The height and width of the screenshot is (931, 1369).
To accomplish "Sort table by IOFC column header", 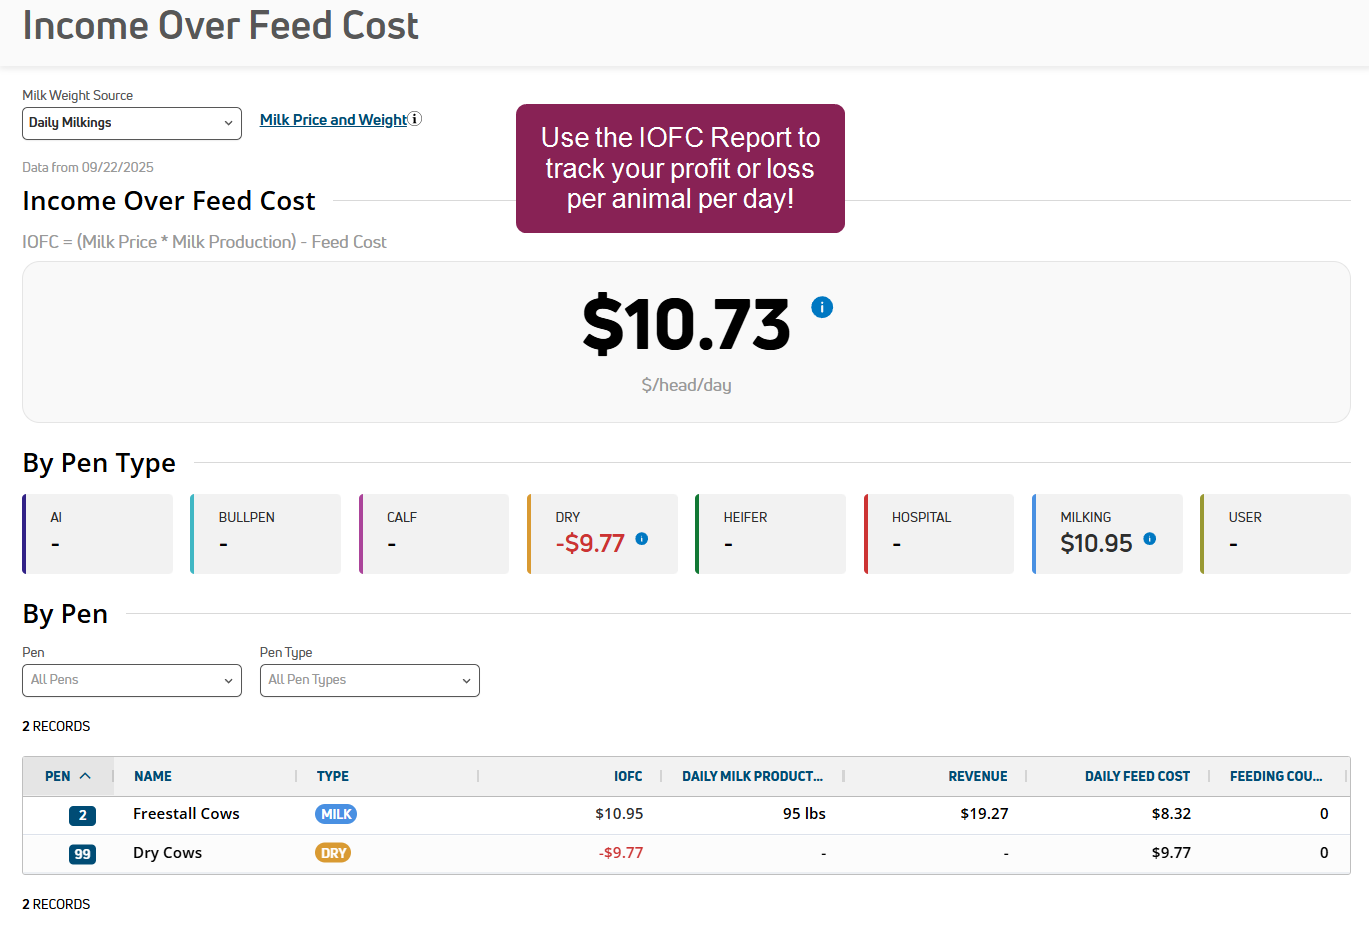I will tap(627, 776).
